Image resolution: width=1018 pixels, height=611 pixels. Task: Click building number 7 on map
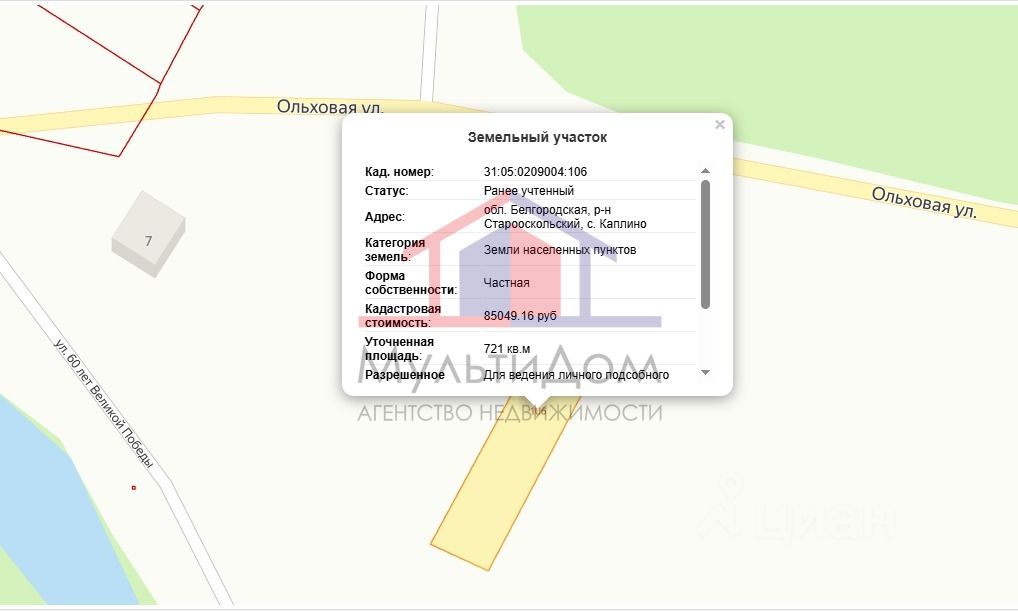148,241
